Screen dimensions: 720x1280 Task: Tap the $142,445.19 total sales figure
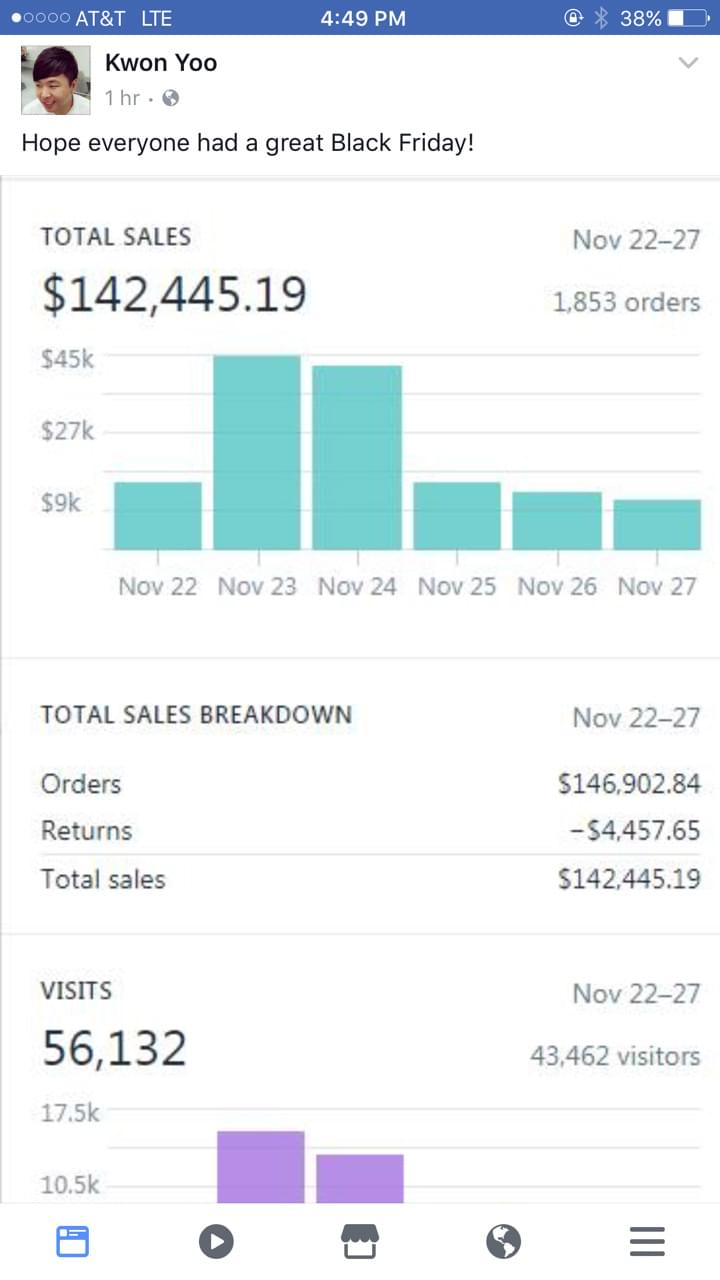(x=174, y=295)
